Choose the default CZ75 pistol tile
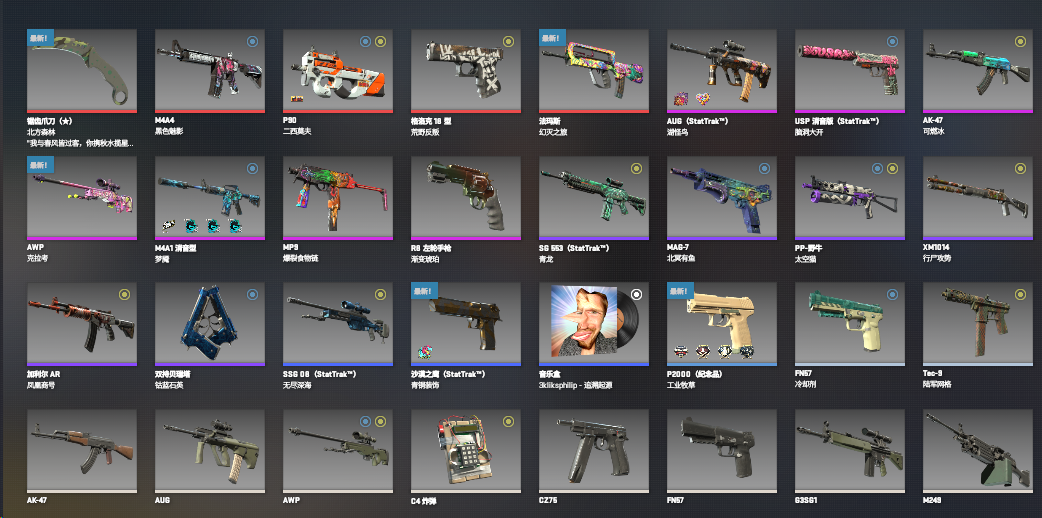 click(593, 451)
